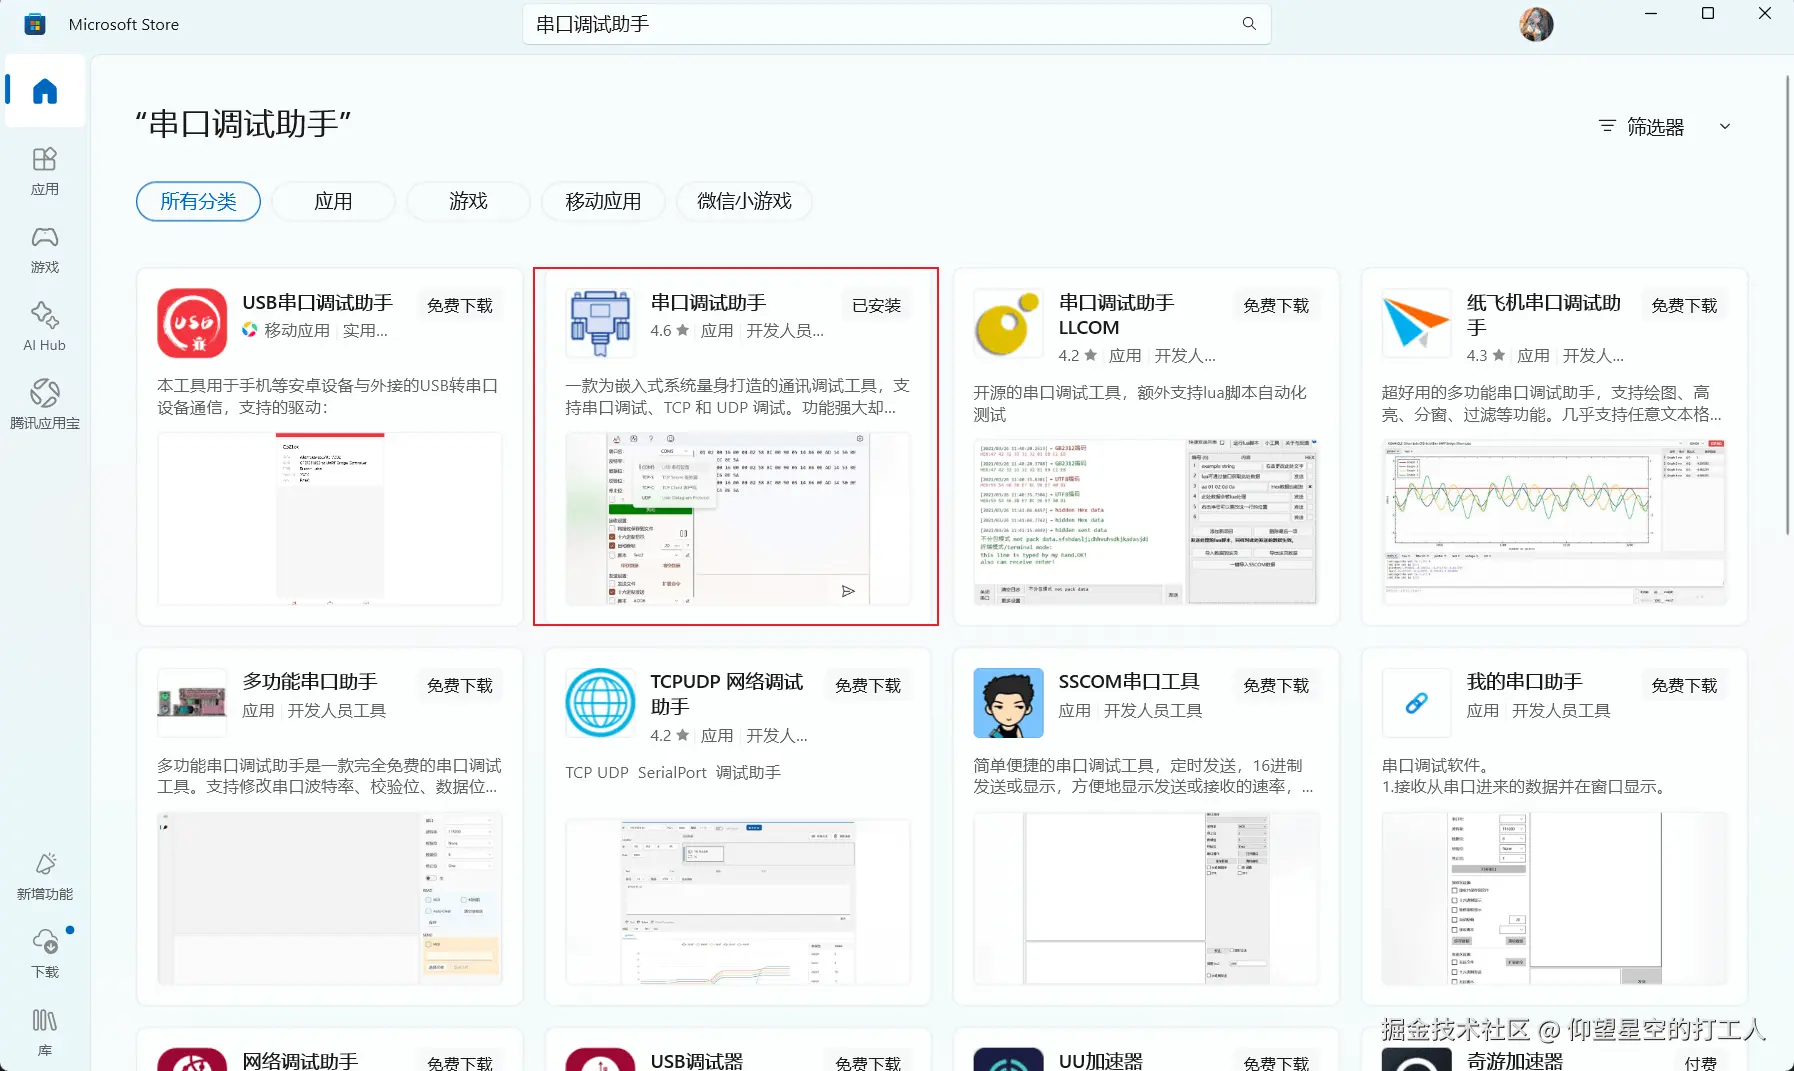Click 免费下载 for SSCOM串口工具
The image size is (1794, 1071).
tap(1276, 685)
